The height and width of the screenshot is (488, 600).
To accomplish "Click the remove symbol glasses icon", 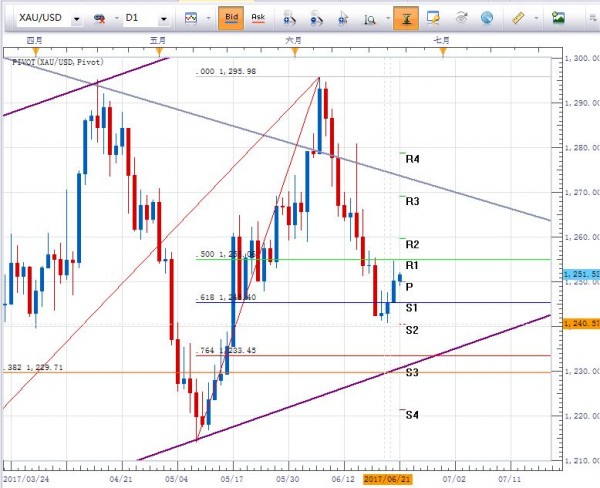I will click(x=99, y=18).
